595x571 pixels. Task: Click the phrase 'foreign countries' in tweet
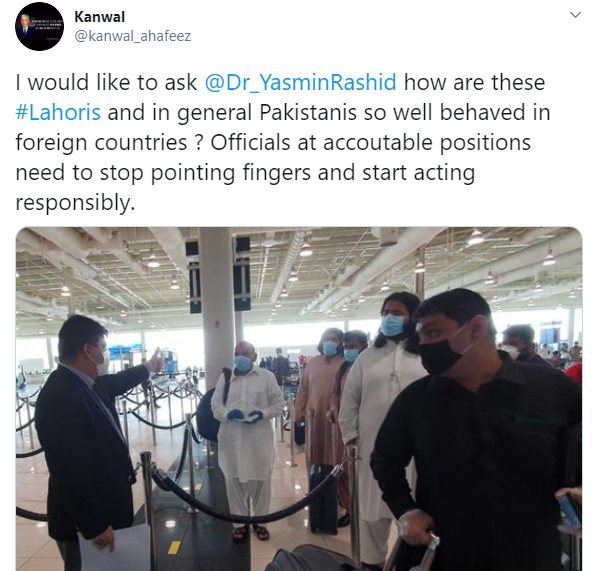click(x=101, y=143)
